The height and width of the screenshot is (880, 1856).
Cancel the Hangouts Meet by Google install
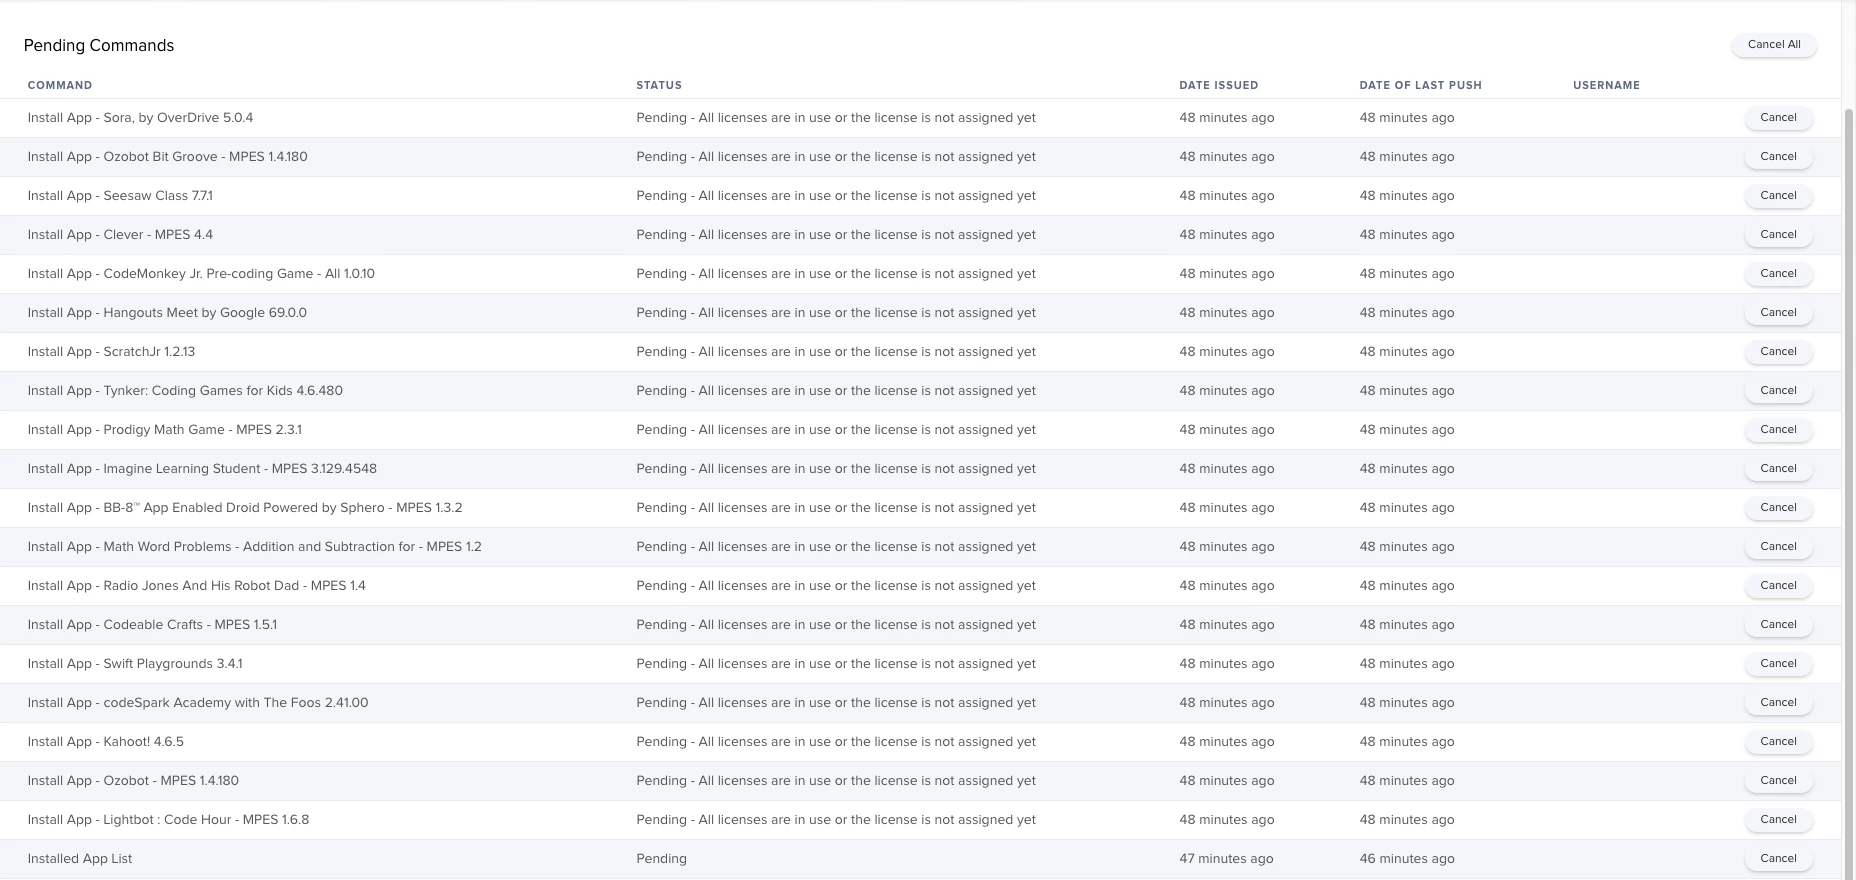1778,313
